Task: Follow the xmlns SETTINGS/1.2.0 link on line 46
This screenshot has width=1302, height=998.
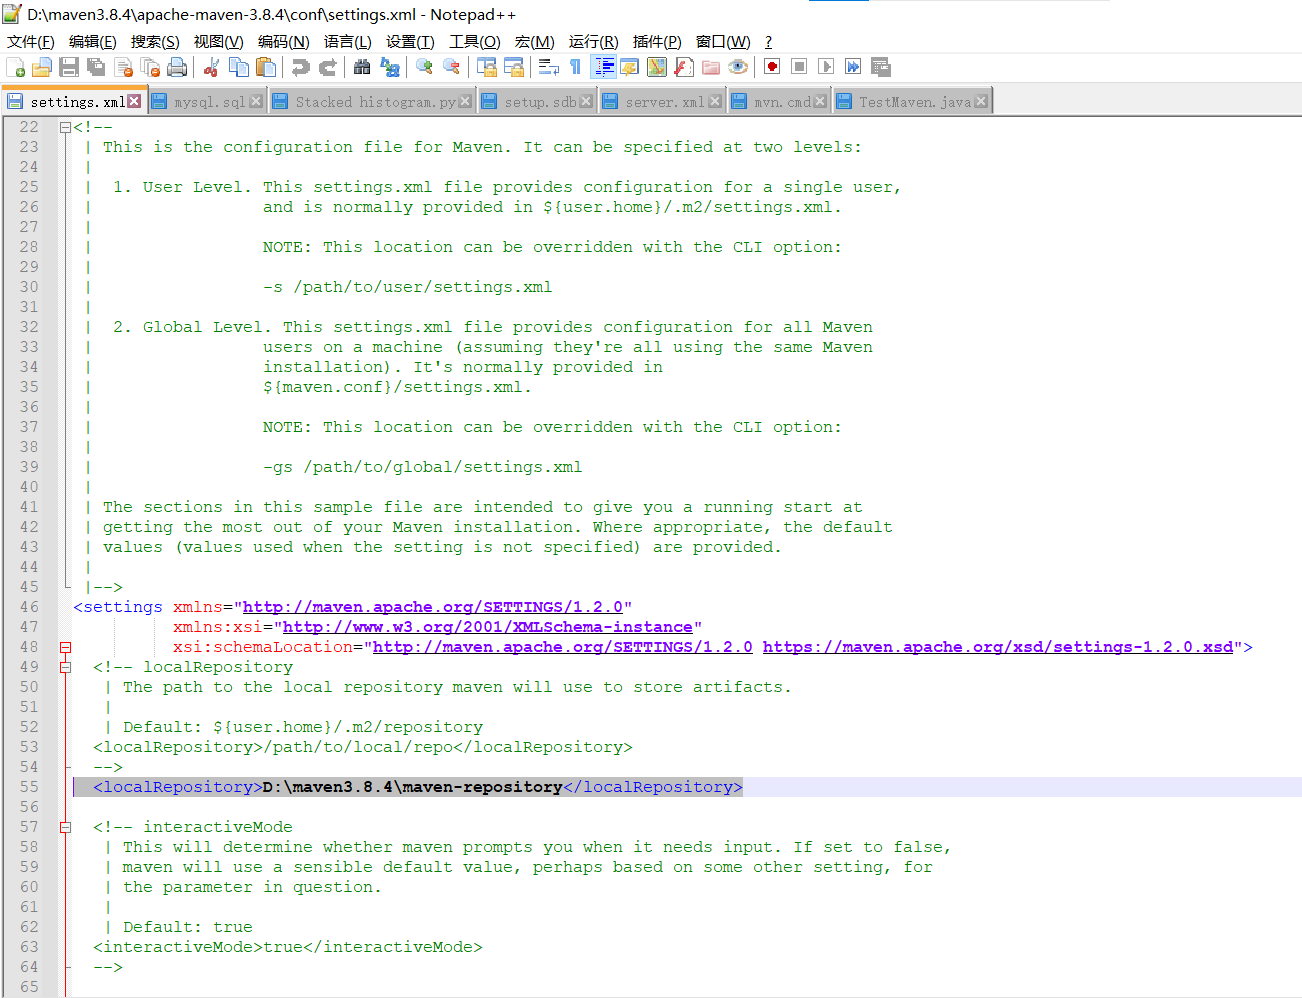Action: click(433, 607)
